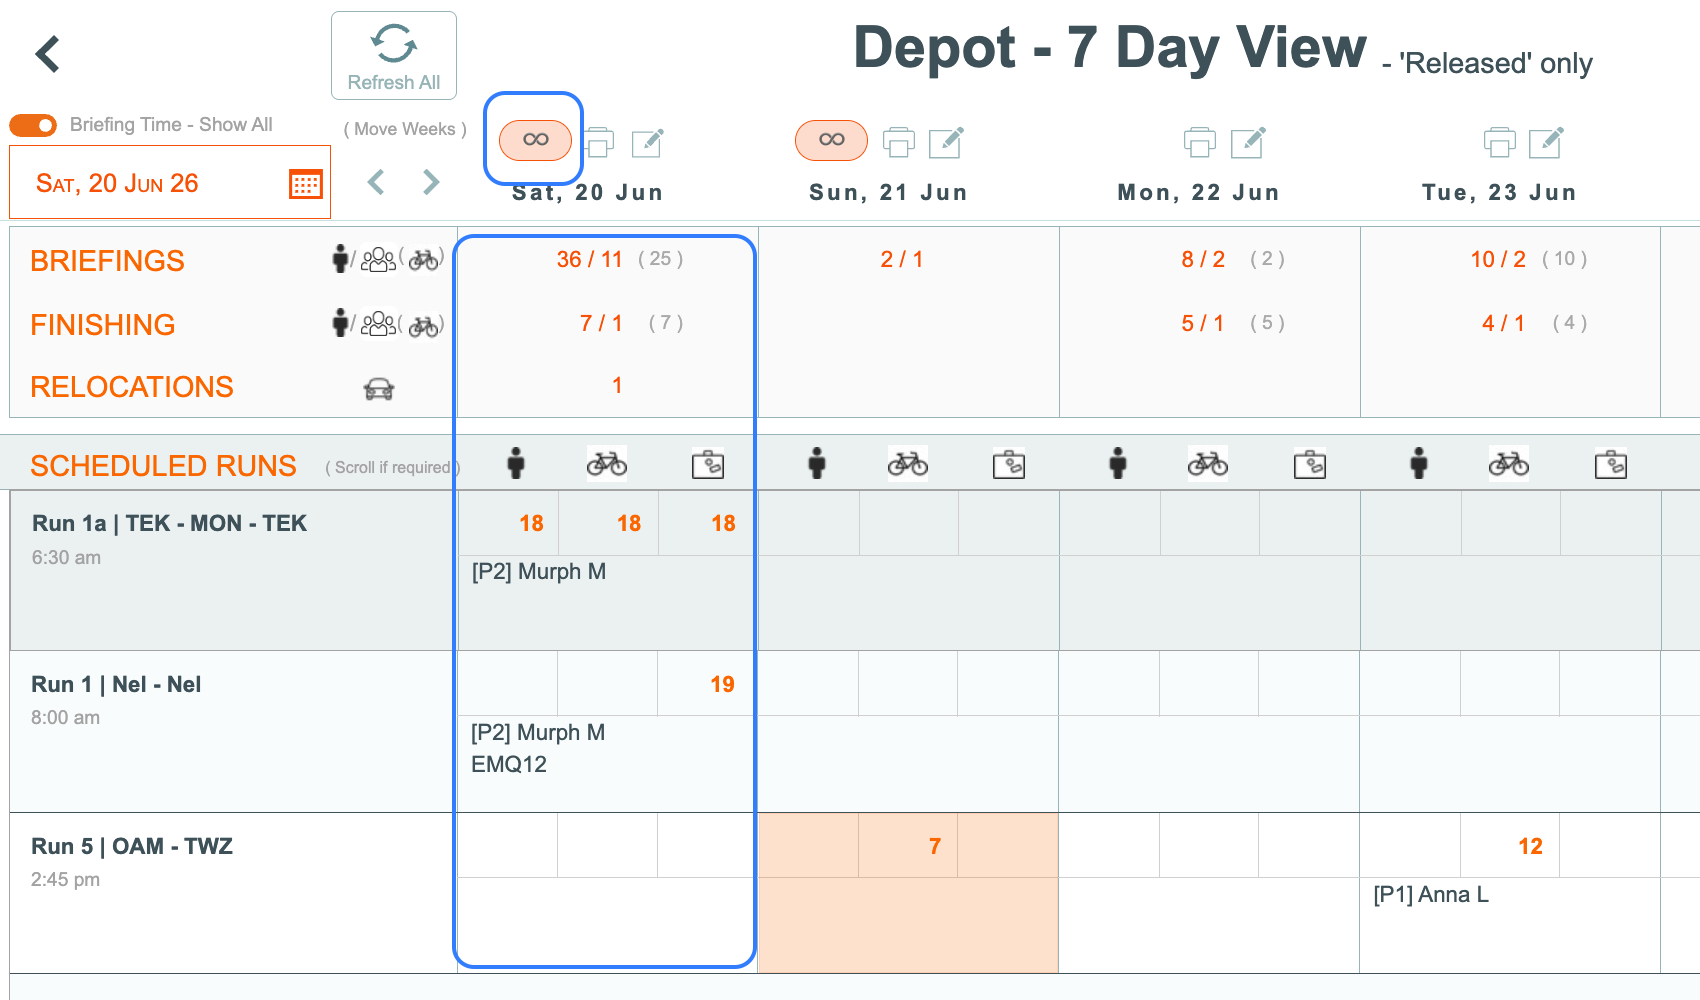Toggle Briefing Time Show All switch
This screenshot has width=1700, height=1000.
33,125
